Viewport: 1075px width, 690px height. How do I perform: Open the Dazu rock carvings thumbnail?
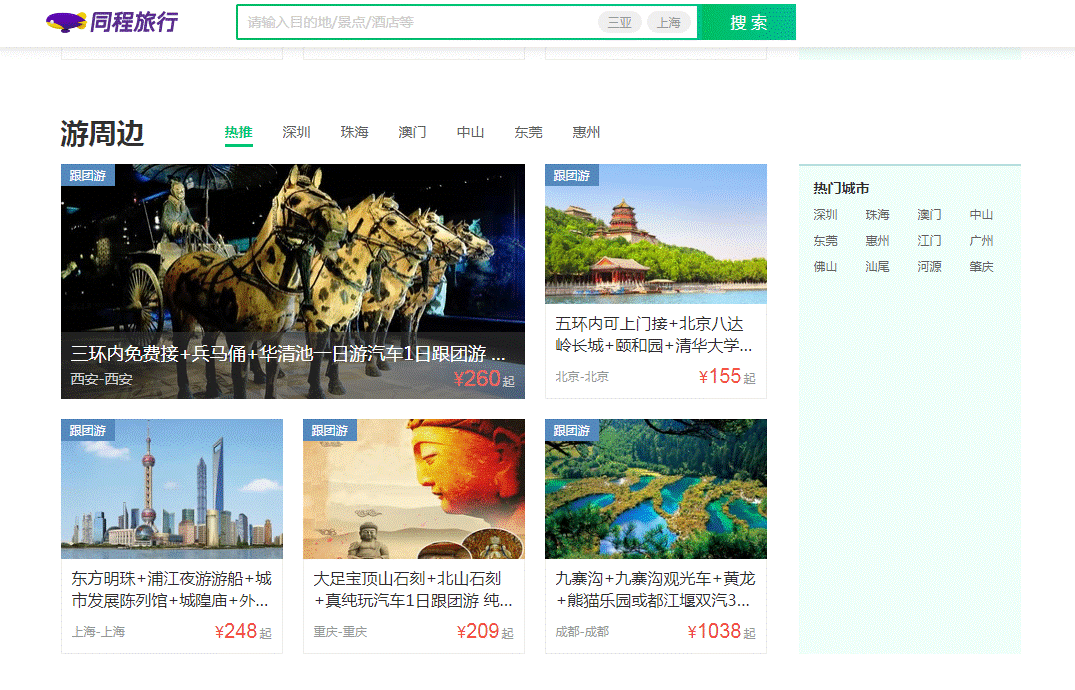coord(413,489)
